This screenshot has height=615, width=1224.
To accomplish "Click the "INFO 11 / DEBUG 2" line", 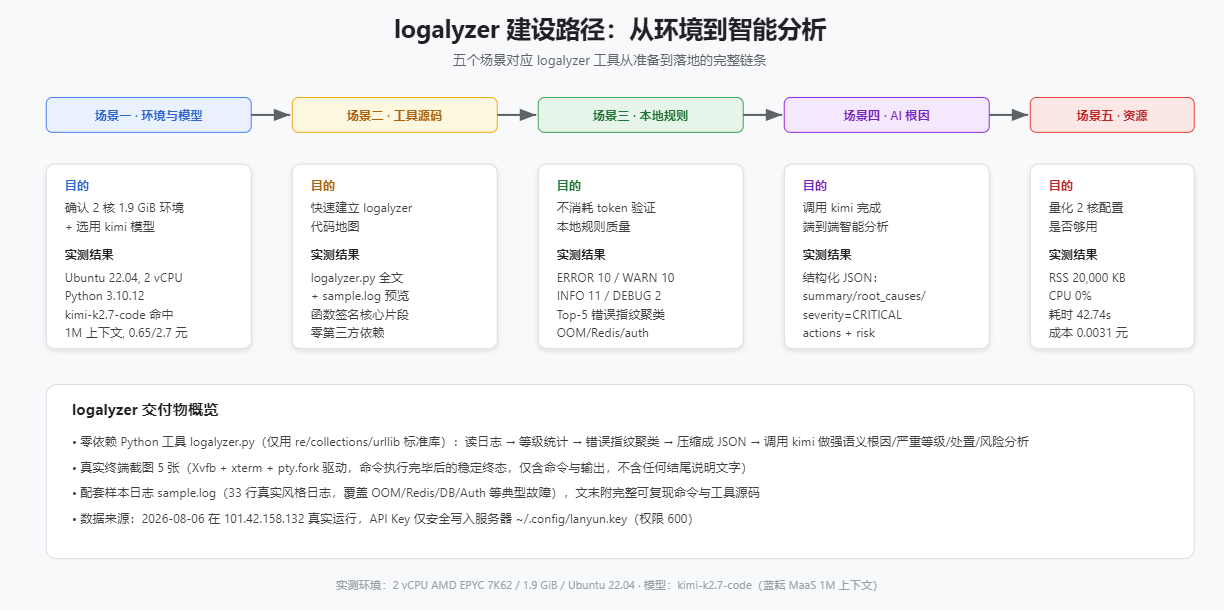I will 609,296.
